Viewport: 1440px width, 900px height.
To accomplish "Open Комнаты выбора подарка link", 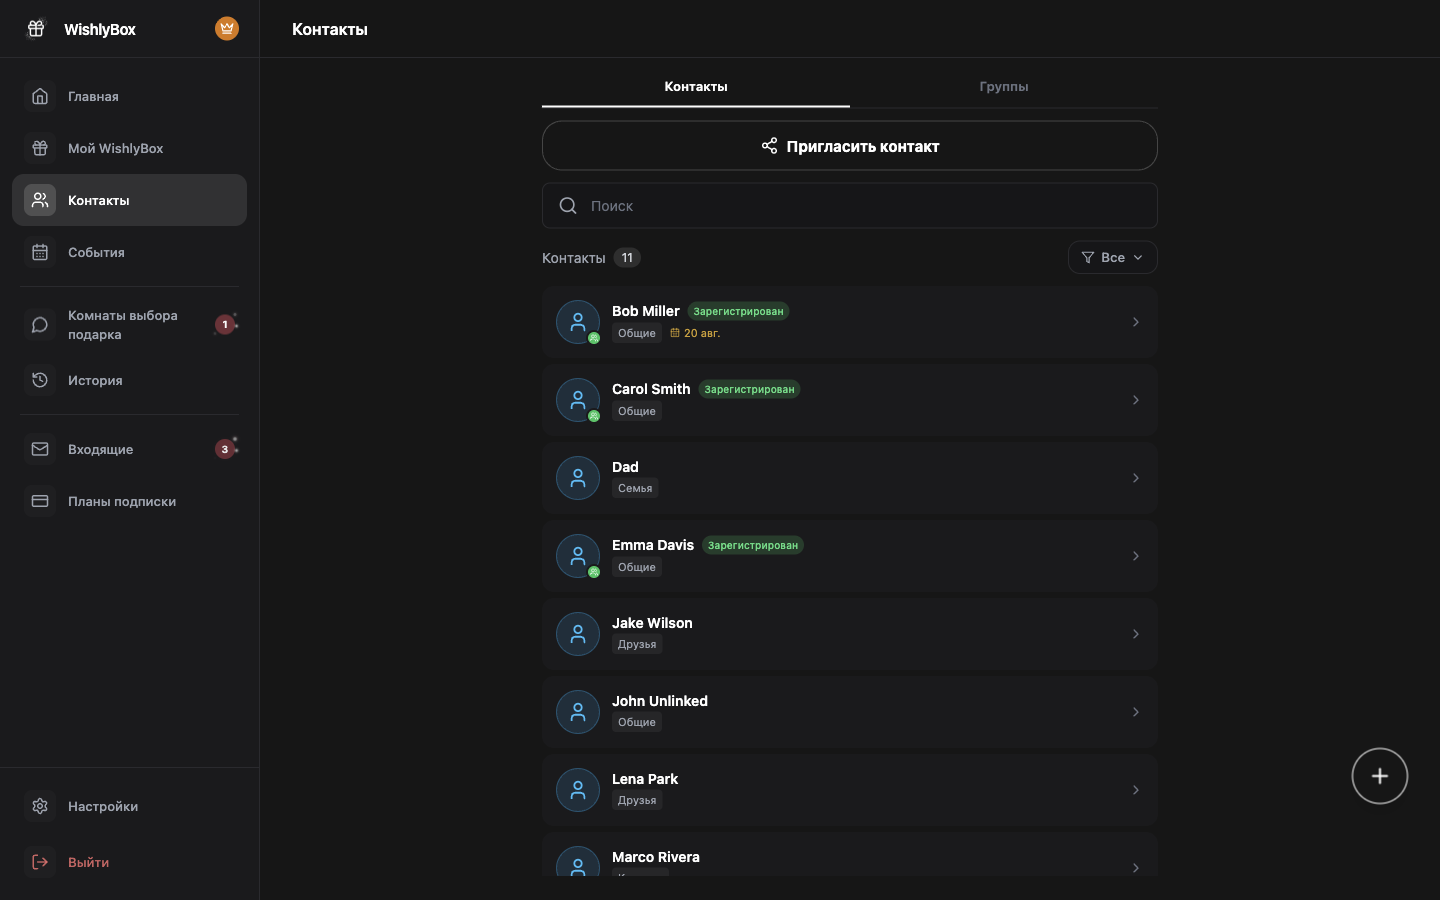I will tap(129, 325).
